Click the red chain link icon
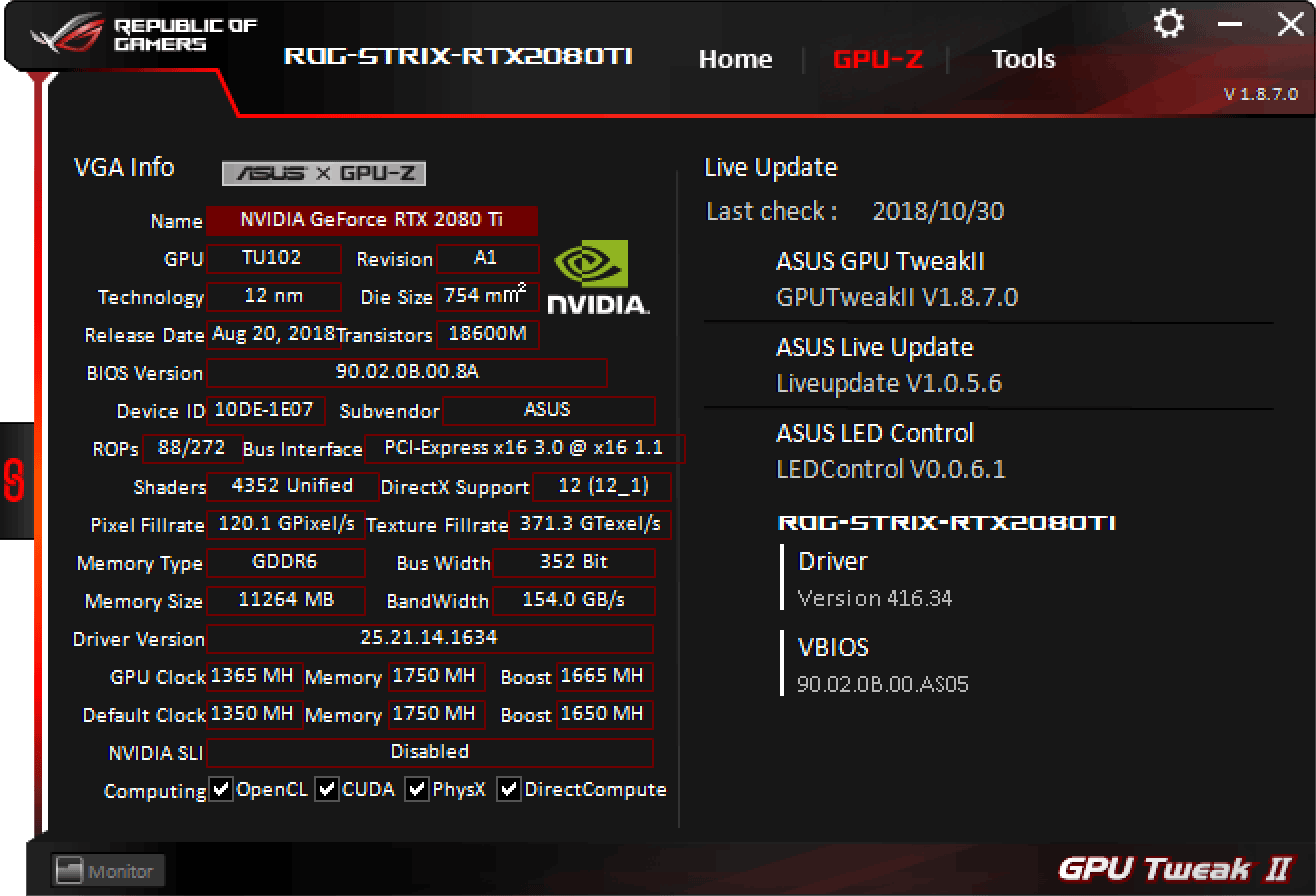Viewport: 1316px width, 896px height. click(14, 481)
